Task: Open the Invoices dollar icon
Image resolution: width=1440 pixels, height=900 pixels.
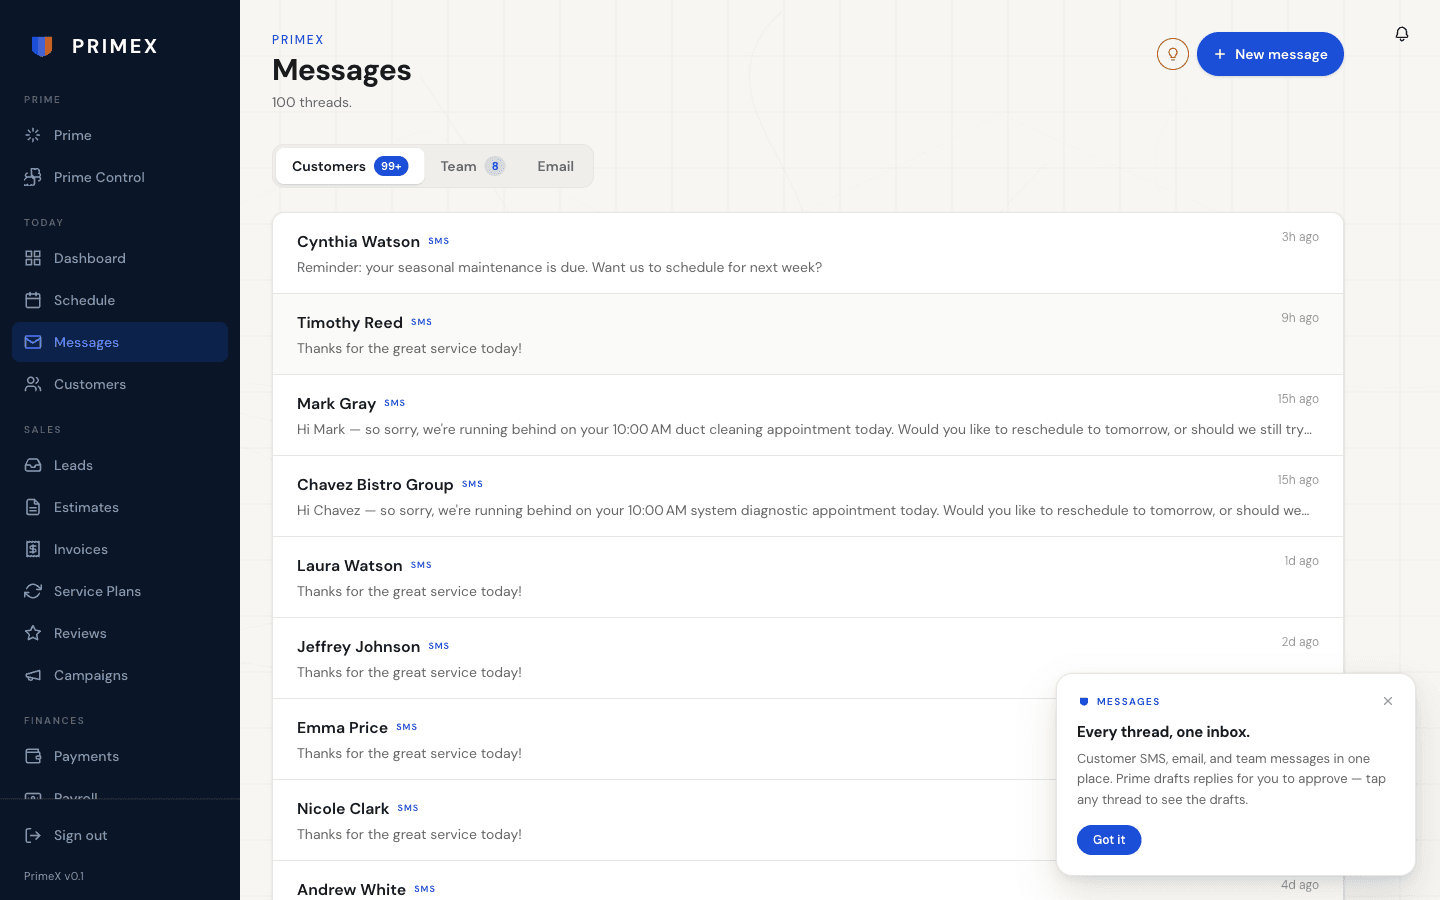Action: click(x=33, y=549)
